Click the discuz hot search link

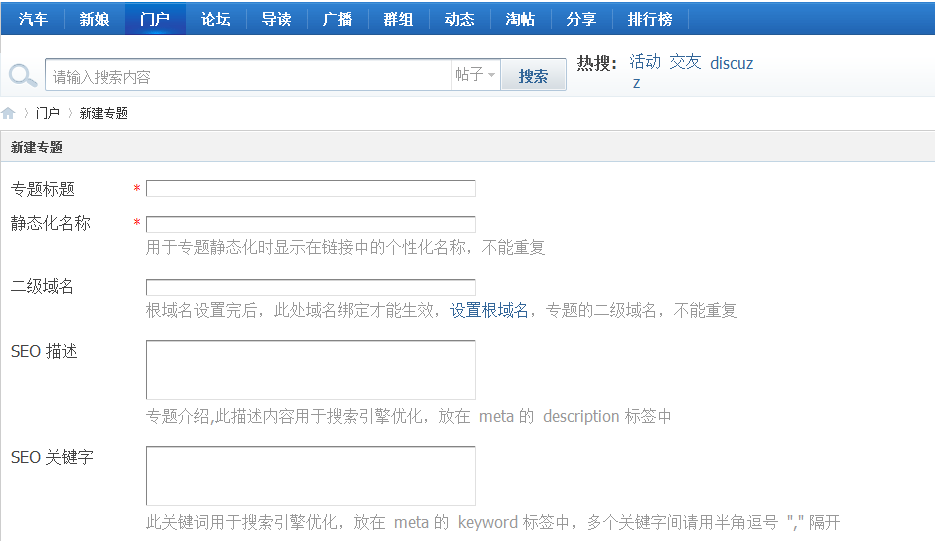click(x=731, y=63)
